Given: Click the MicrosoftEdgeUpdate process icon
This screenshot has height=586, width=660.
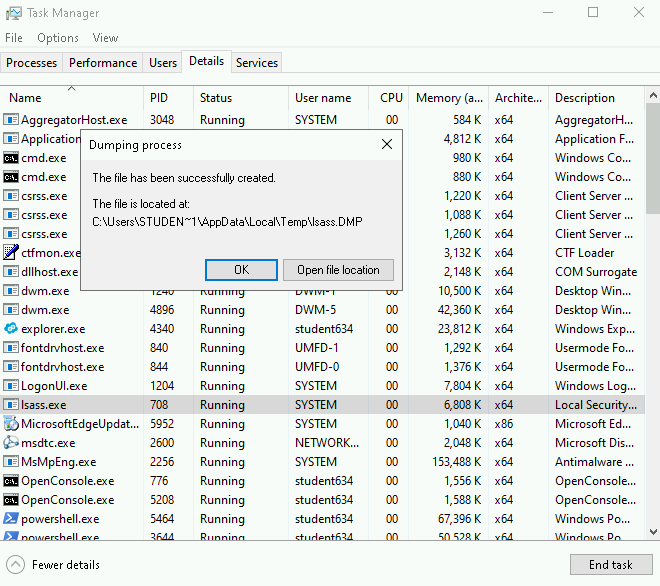Looking at the screenshot, I should pos(11,424).
